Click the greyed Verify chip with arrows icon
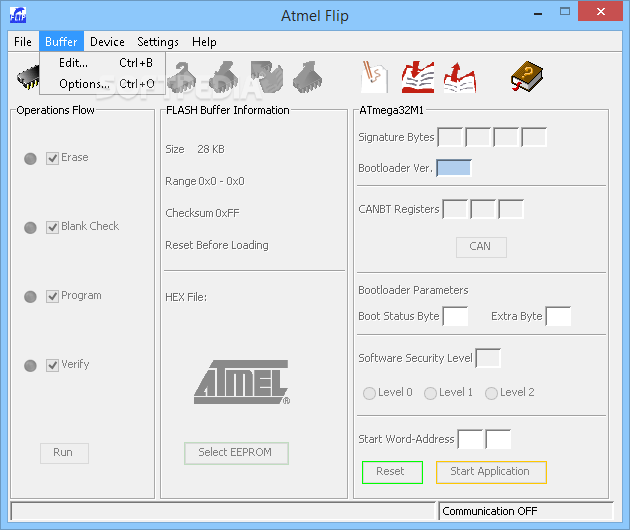The height and width of the screenshot is (530, 630). [x=267, y=77]
